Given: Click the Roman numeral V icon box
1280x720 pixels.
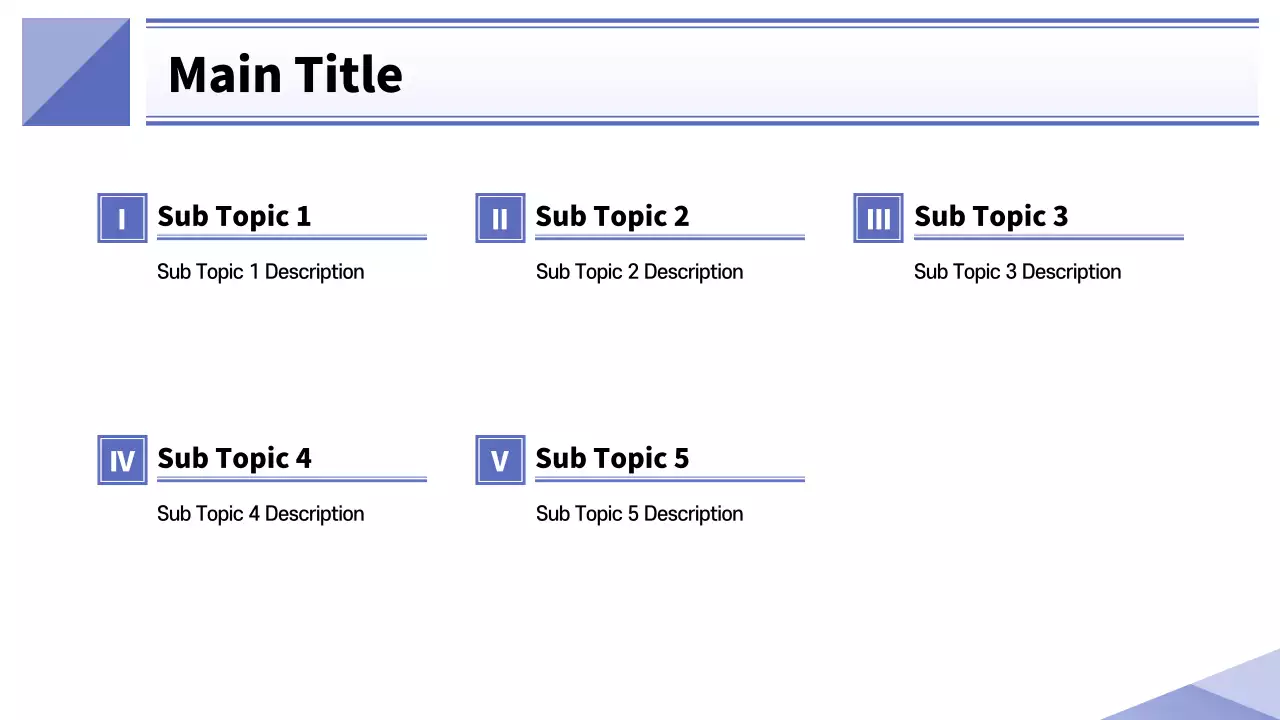Looking at the screenshot, I should pyautogui.click(x=500, y=460).
